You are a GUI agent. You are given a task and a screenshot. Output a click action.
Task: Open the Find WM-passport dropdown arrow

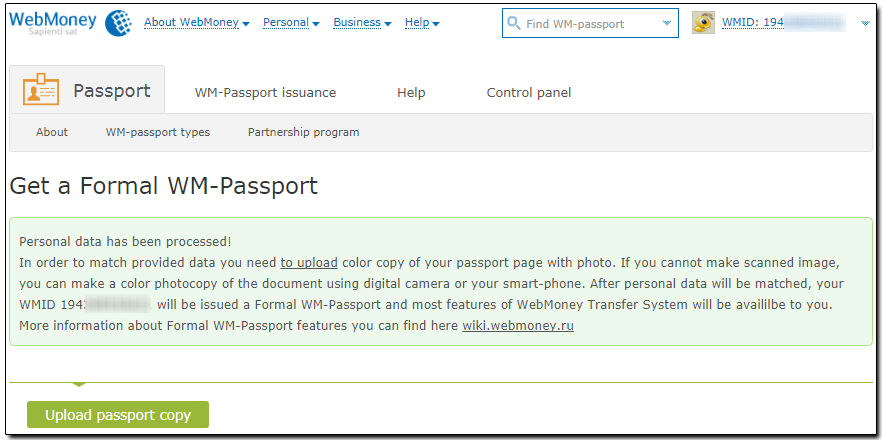click(x=668, y=23)
